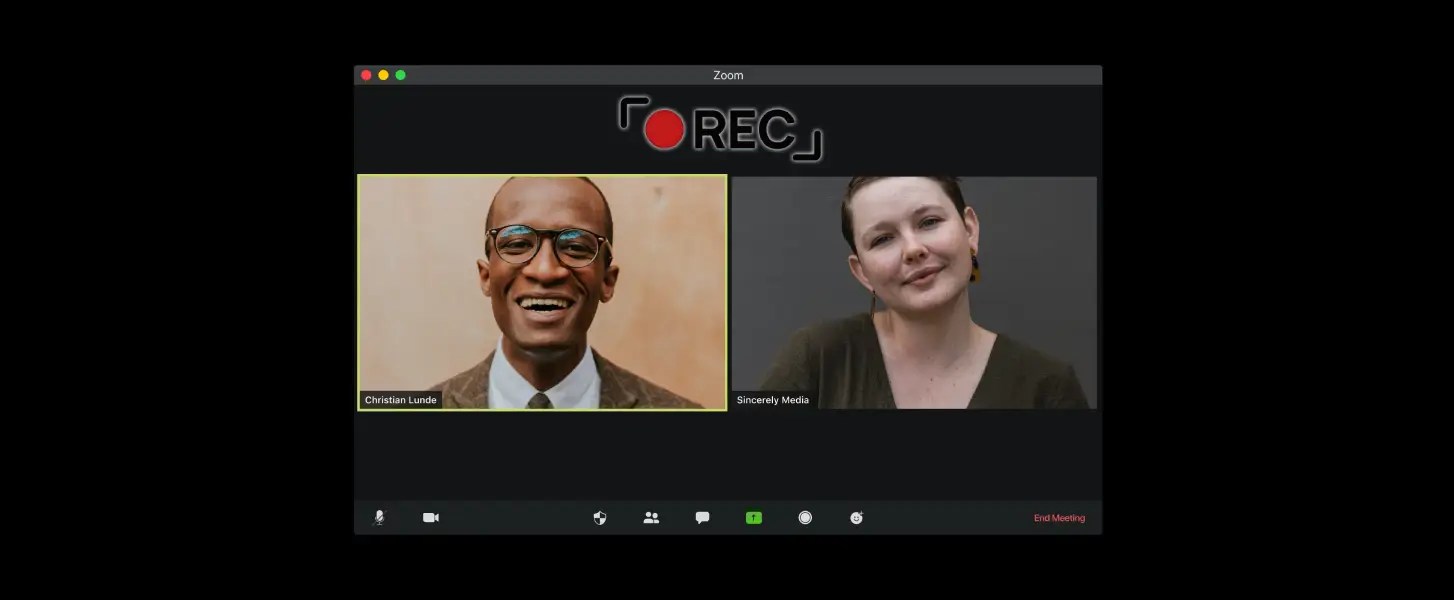This screenshot has height=600, width=1454.
Task: Click the Christian Lunde name label
Action: [401, 400]
